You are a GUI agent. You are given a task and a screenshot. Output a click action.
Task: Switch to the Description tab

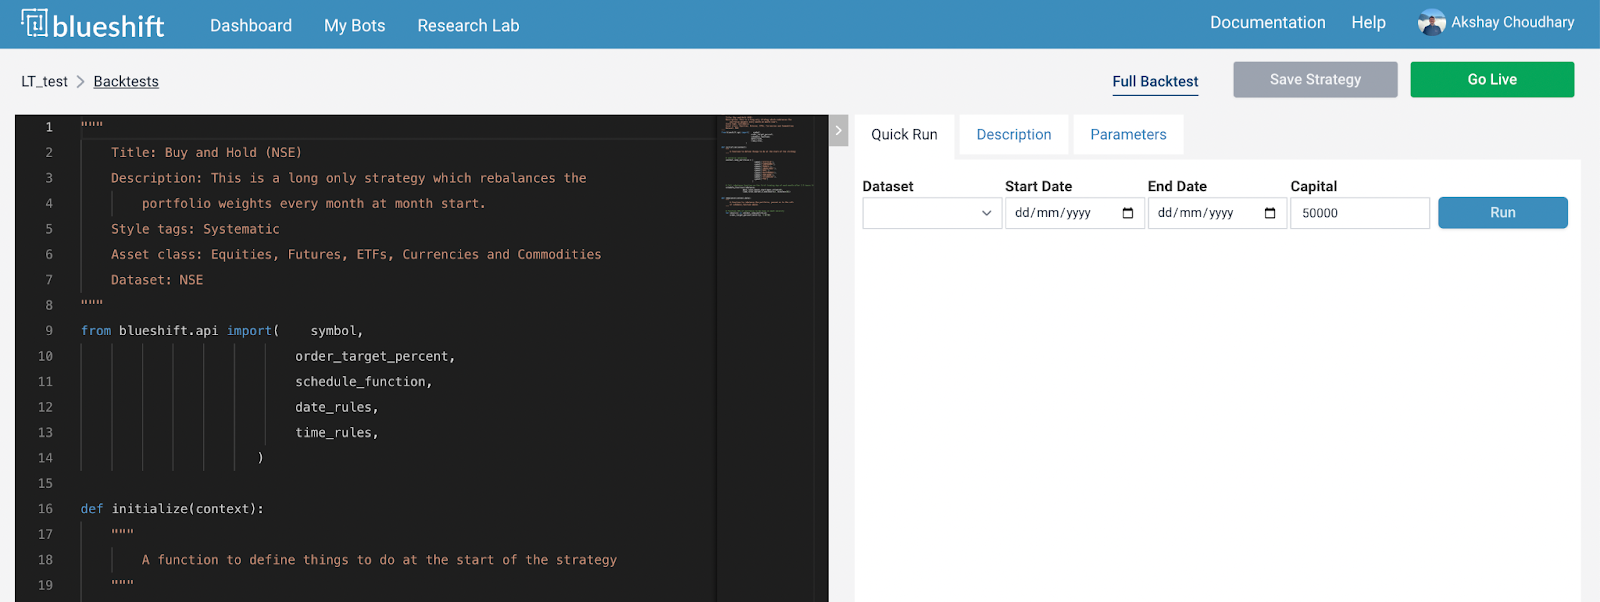tap(1014, 135)
